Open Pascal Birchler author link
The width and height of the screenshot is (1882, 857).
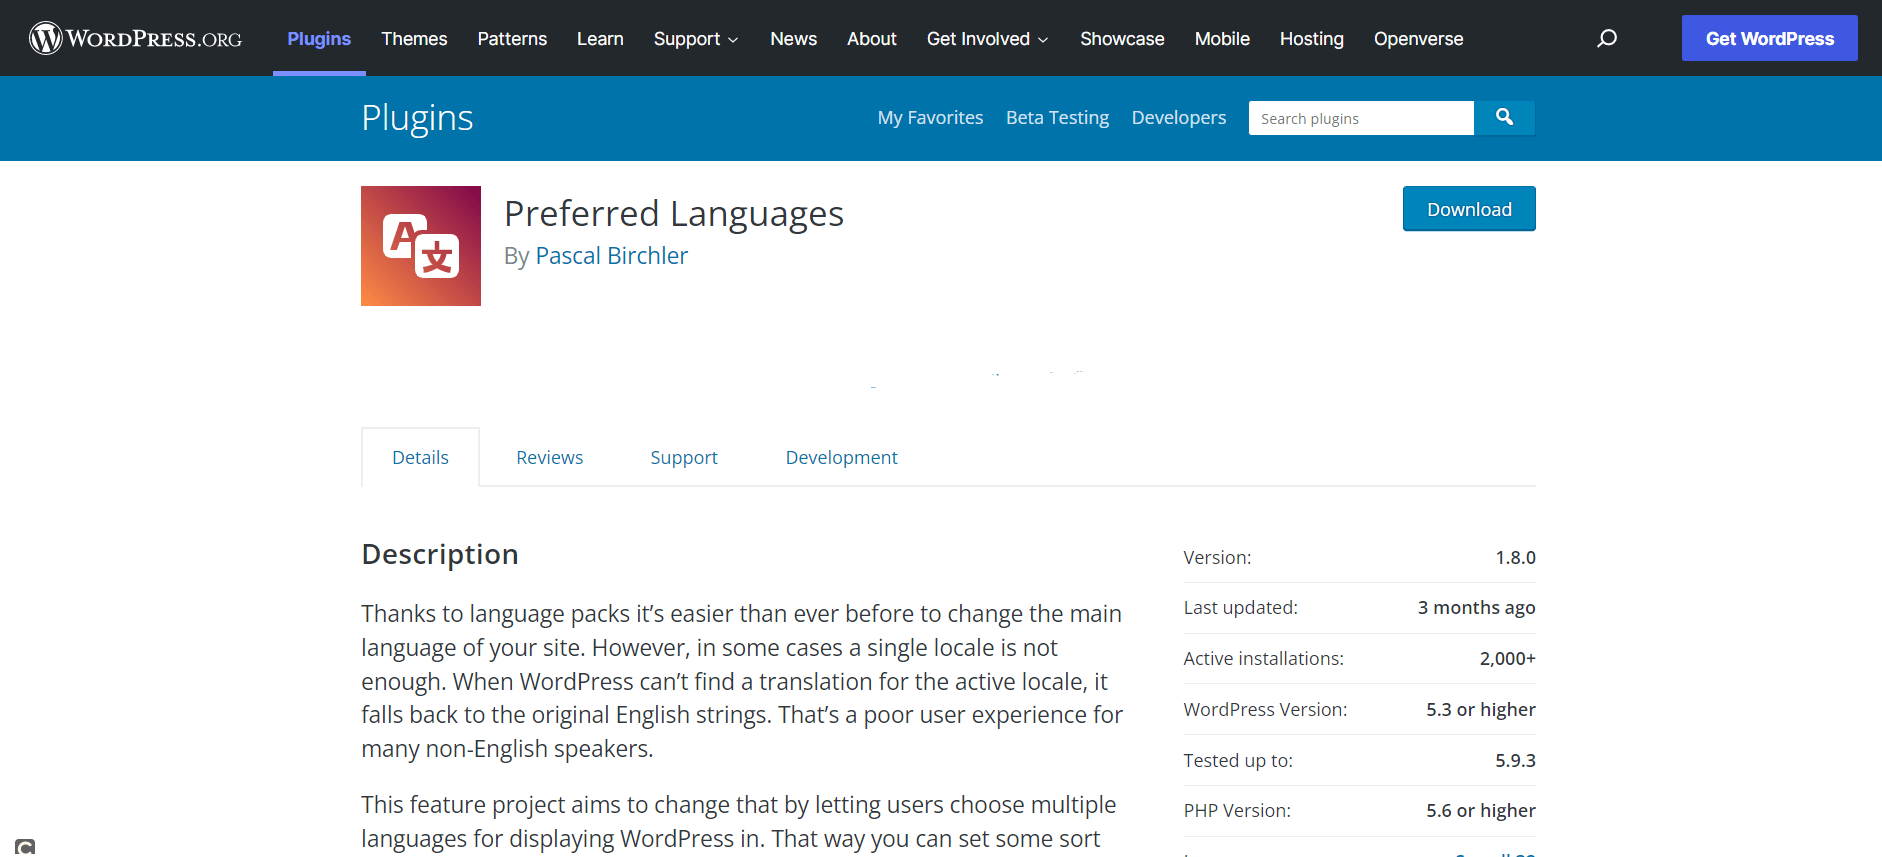pyautogui.click(x=611, y=256)
